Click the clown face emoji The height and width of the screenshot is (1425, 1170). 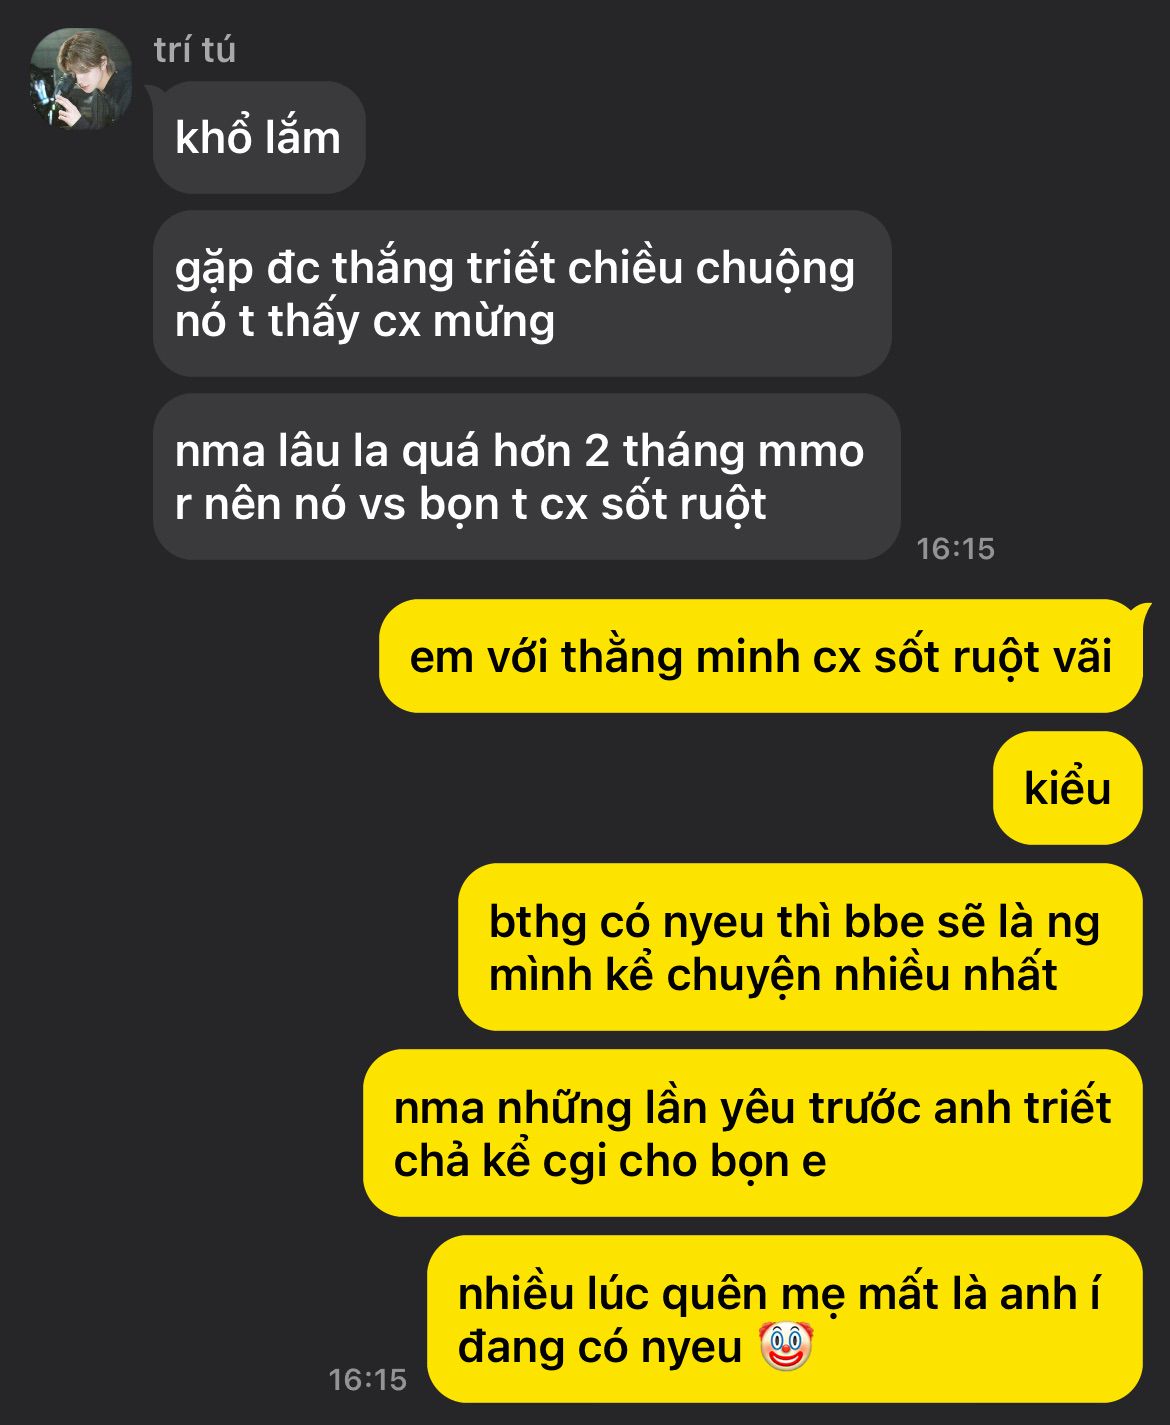click(786, 1346)
